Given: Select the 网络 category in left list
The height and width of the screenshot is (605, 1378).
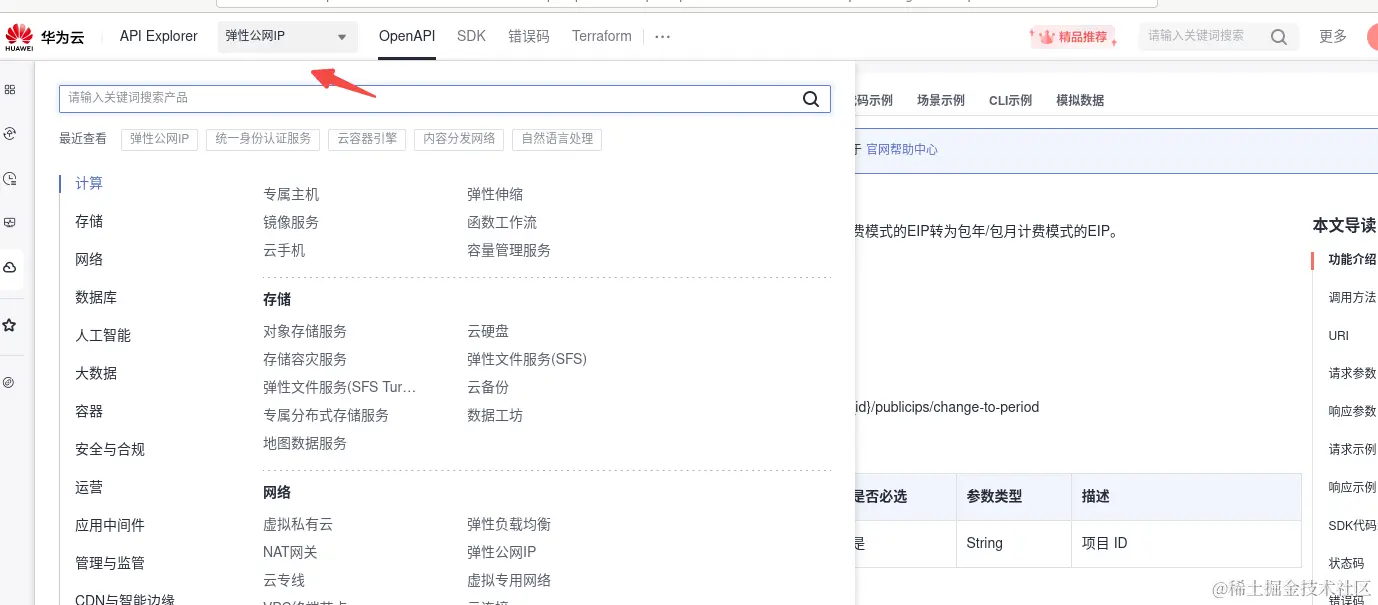Looking at the screenshot, I should coord(89,259).
